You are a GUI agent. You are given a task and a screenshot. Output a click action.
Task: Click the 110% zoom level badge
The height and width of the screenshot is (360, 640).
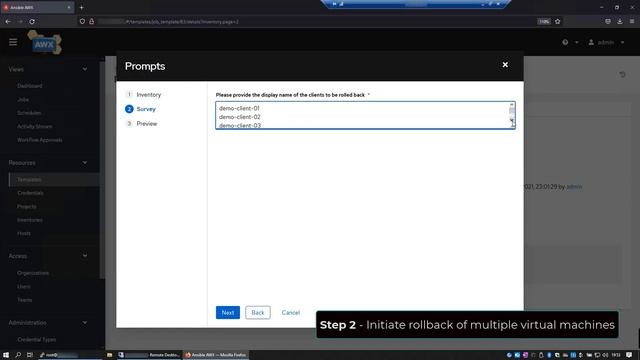[x=544, y=22]
